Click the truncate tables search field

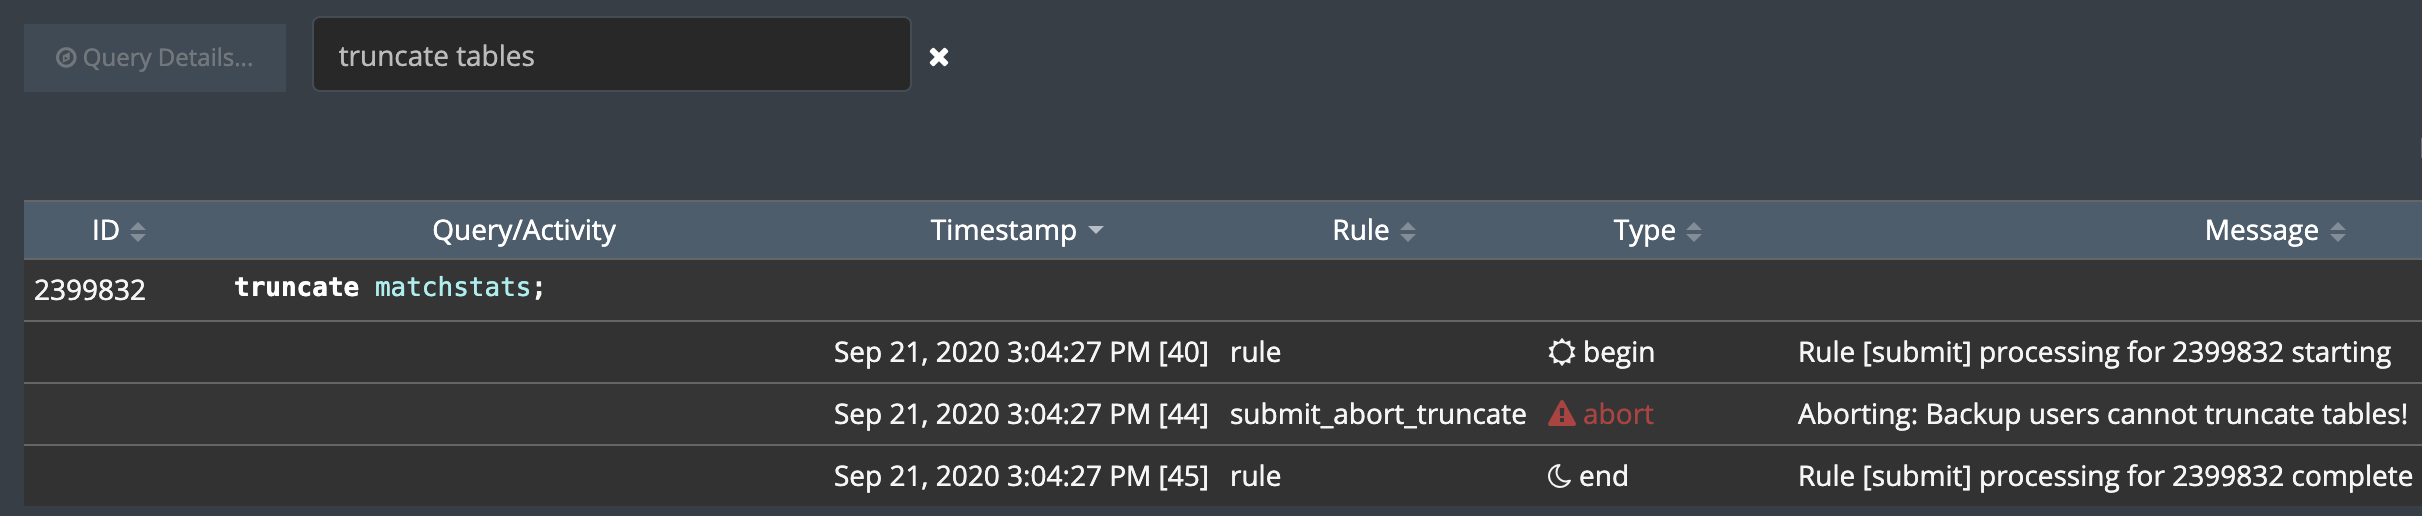[x=611, y=55]
